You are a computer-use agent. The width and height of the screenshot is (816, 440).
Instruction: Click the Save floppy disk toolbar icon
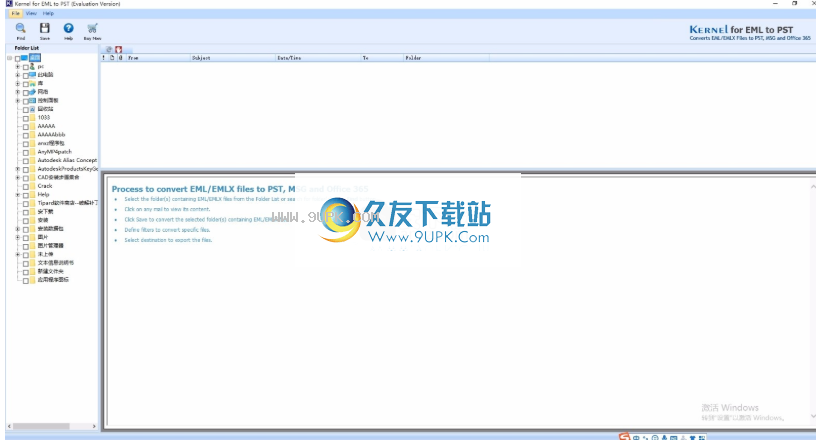pyautogui.click(x=45, y=29)
